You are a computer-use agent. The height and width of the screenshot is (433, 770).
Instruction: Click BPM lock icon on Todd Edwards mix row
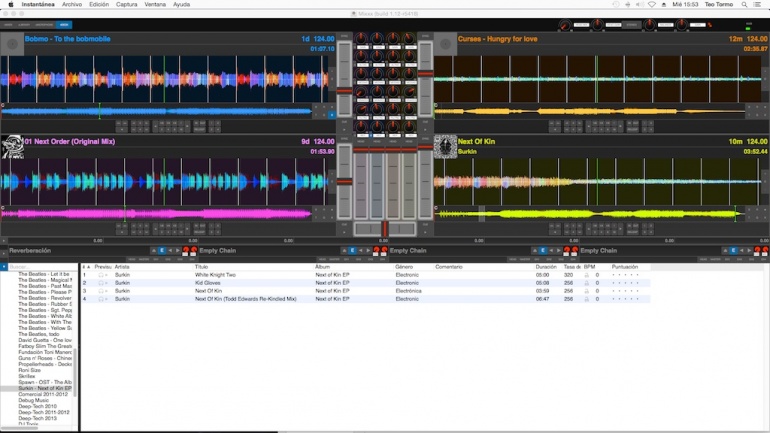[x=586, y=299]
